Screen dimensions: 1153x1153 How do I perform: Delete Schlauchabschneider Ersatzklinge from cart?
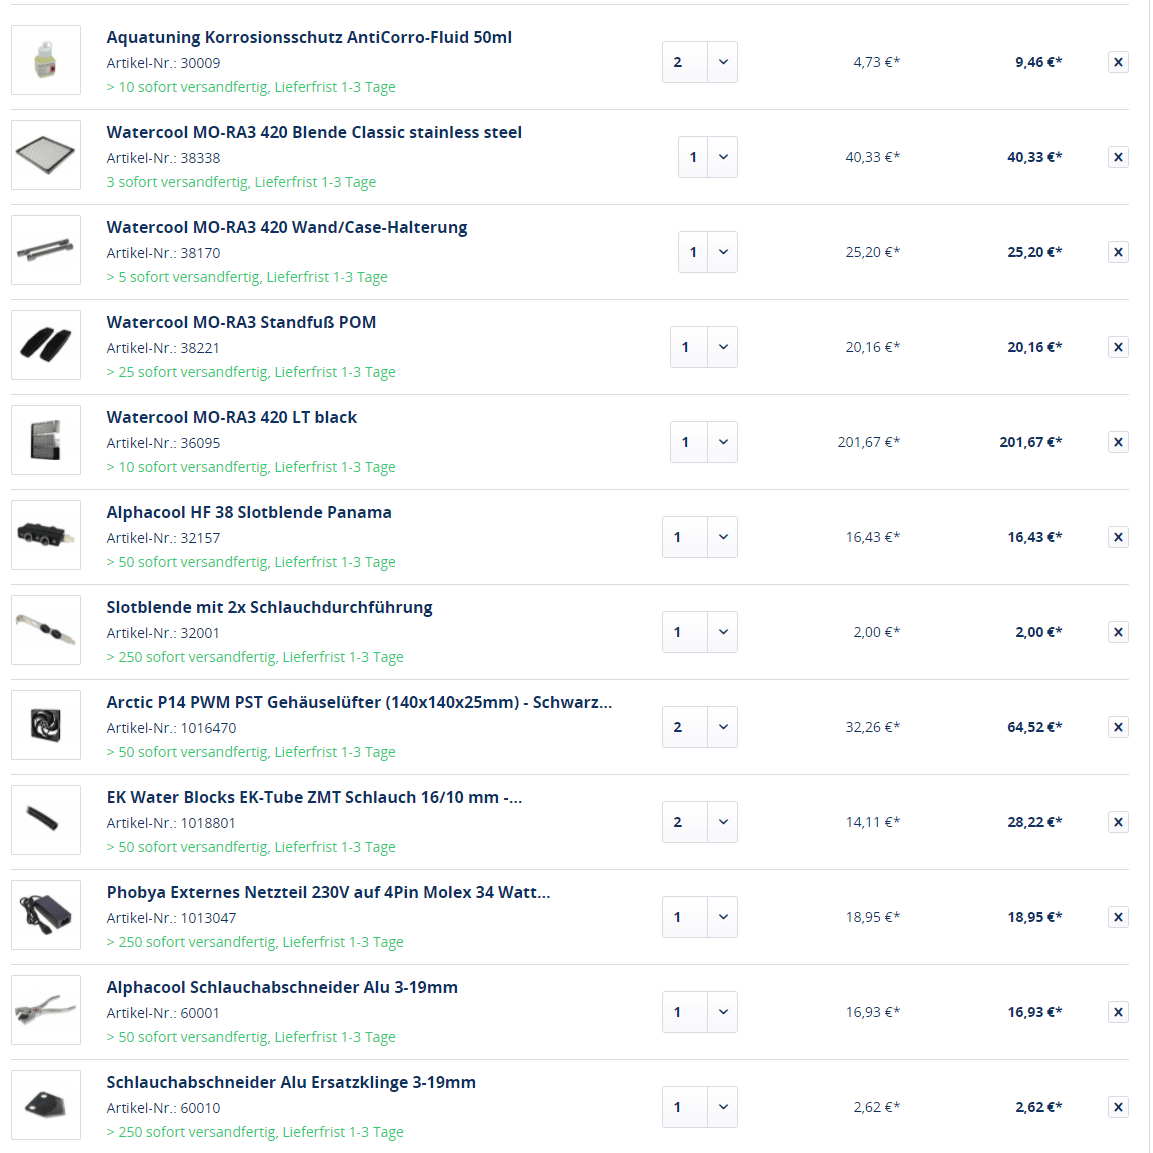tap(1118, 1107)
